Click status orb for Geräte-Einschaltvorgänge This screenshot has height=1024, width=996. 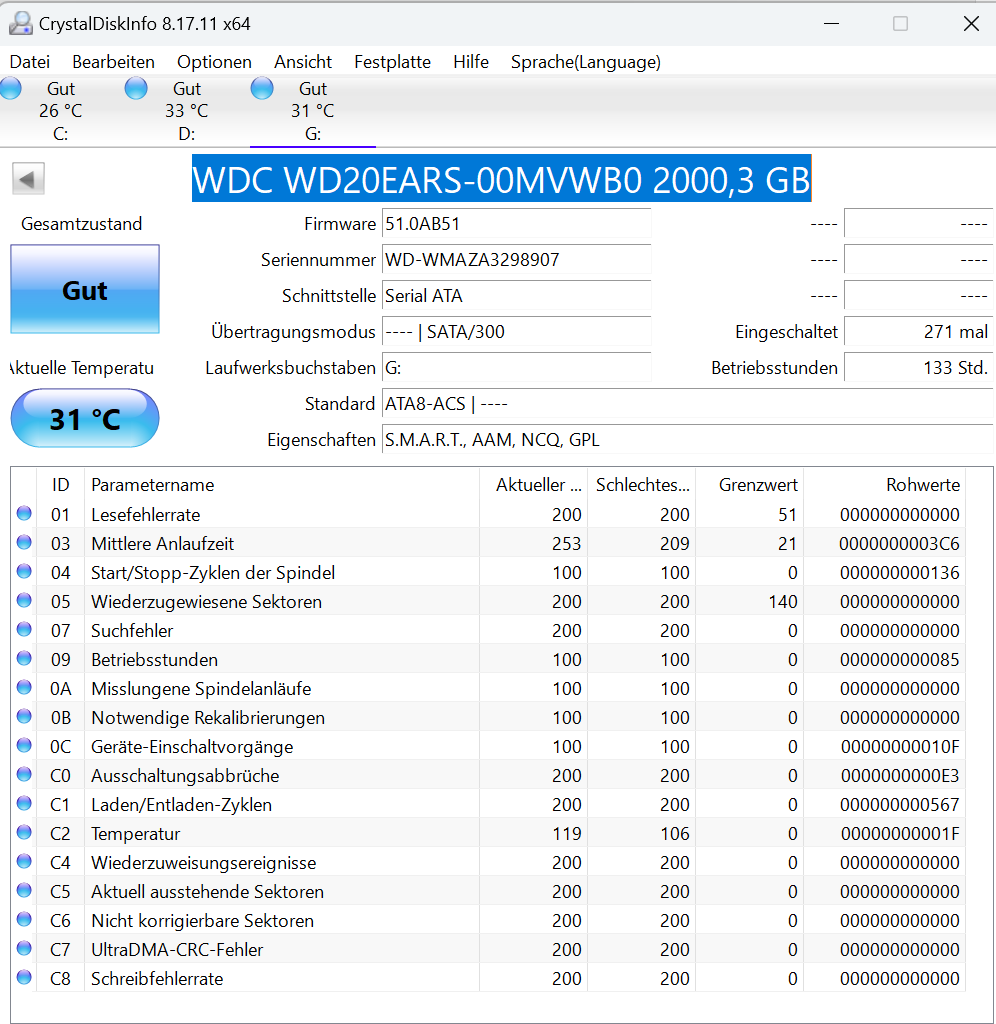(x=24, y=745)
